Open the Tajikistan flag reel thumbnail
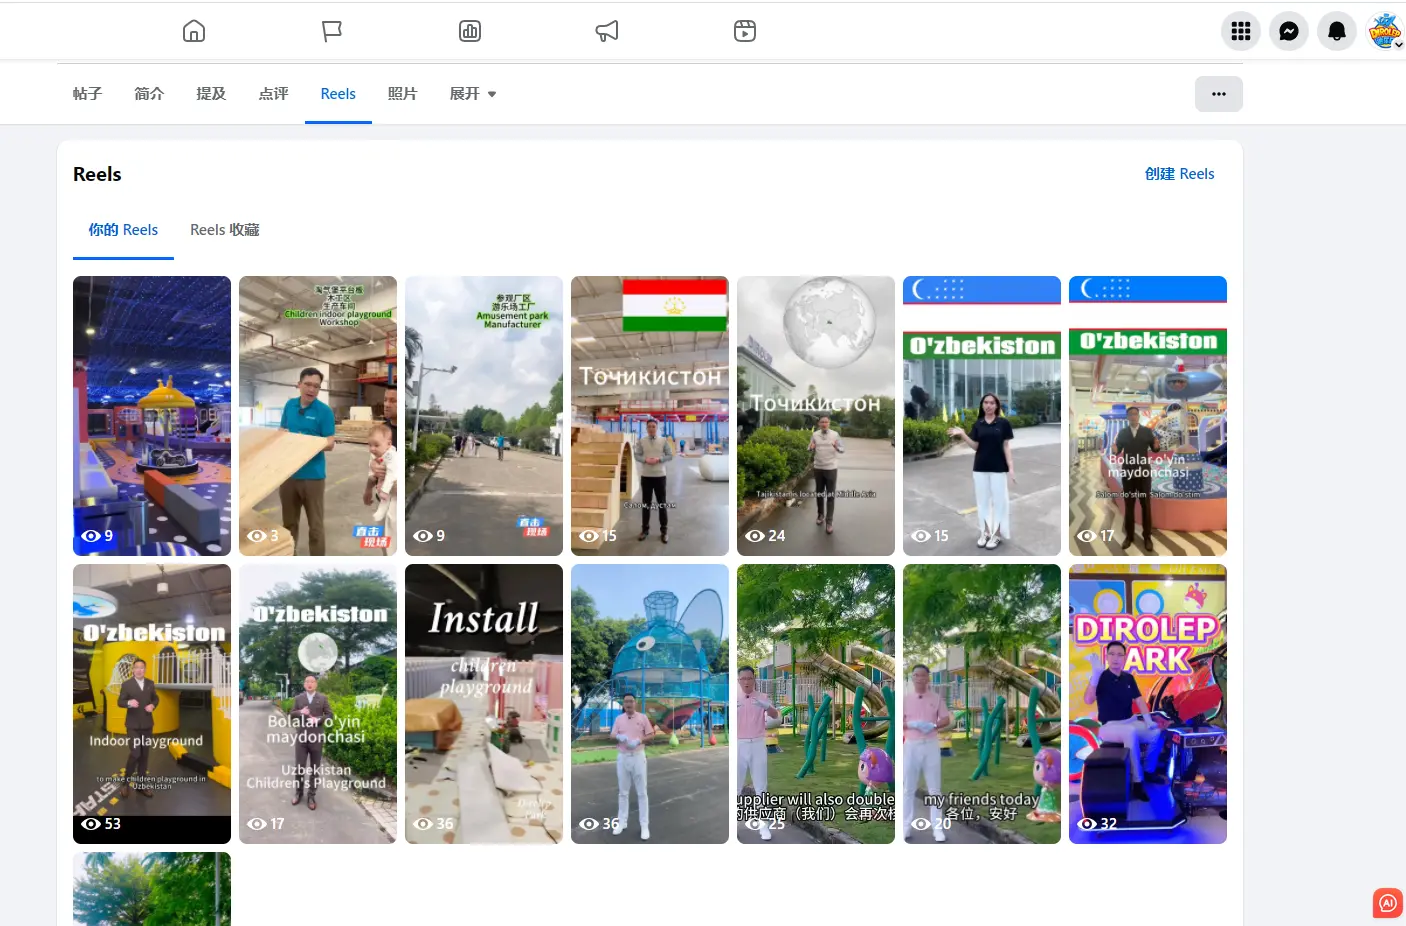The height and width of the screenshot is (926, 1406). click(x=650, y=415)
